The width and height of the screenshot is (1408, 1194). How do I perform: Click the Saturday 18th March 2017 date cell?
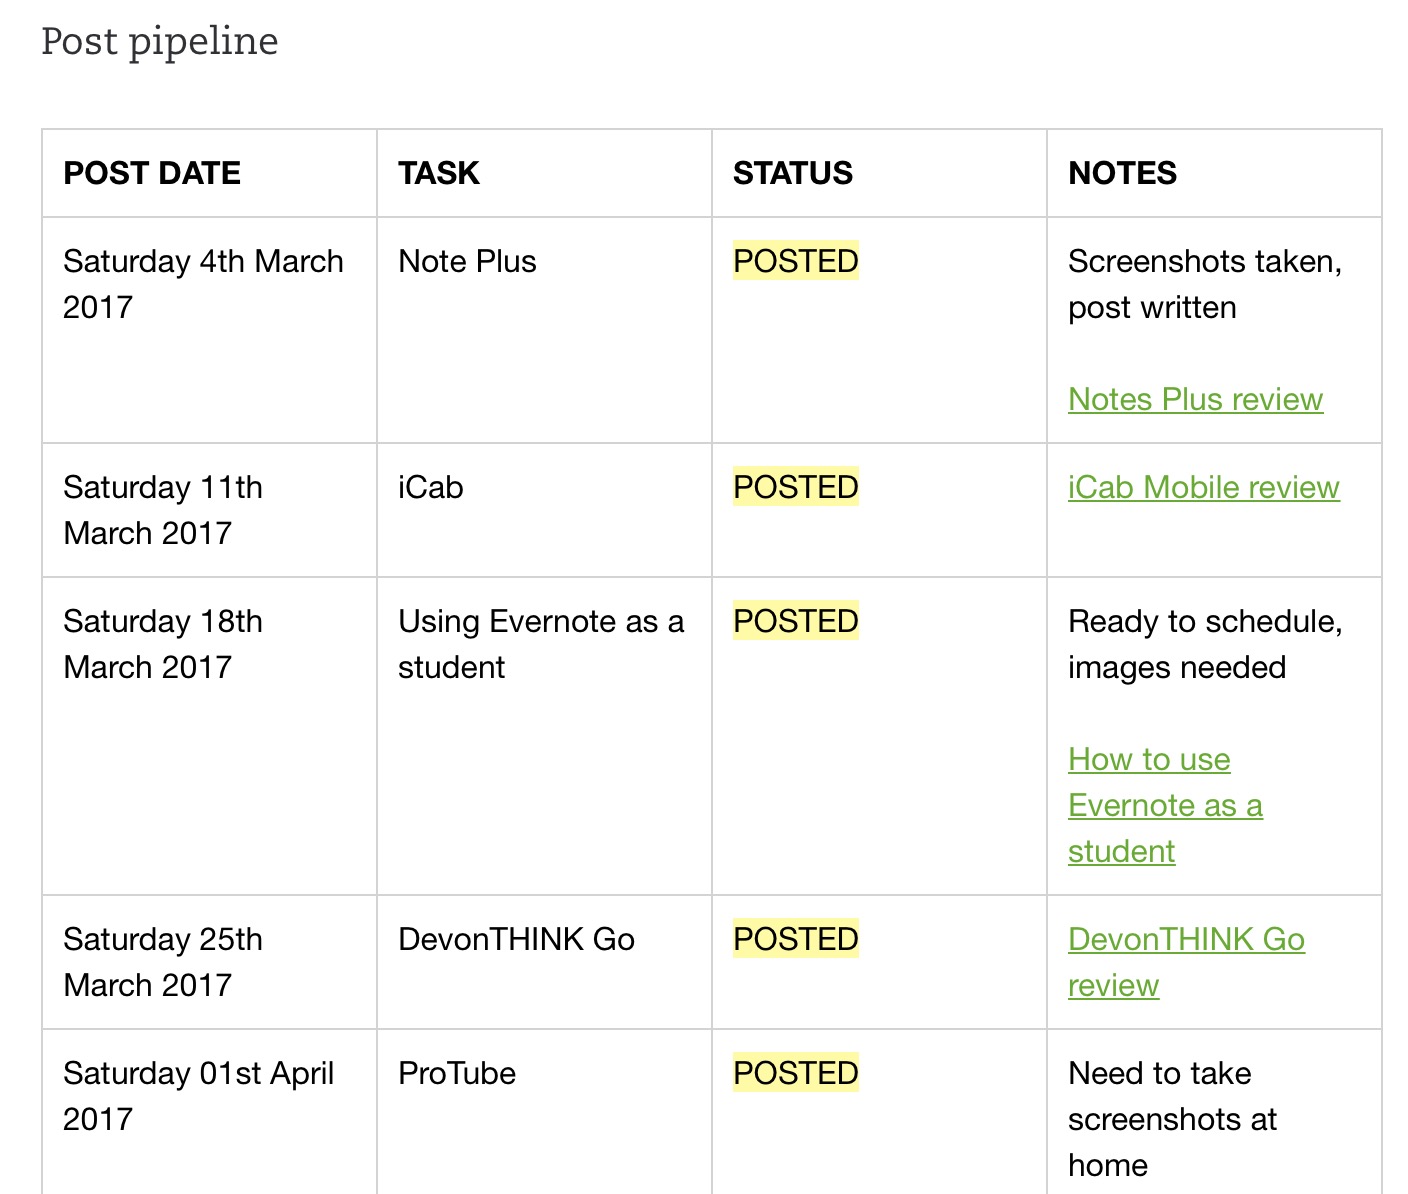(x=163, y=644)
